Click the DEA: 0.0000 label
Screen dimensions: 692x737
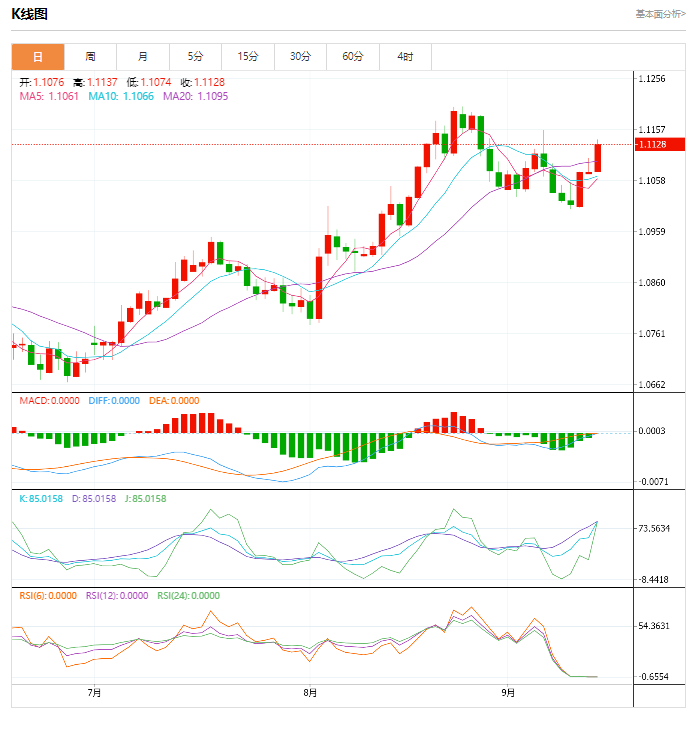174,400
